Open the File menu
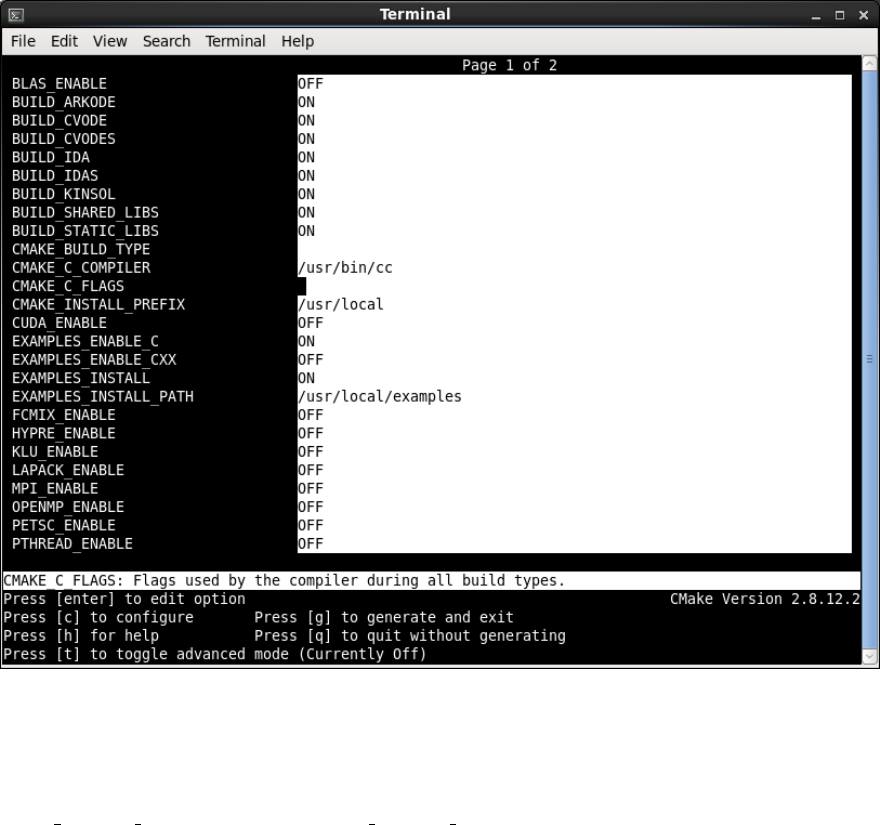The width and height of the screenshot is (880, 825). pyautogui.click(x=23, y=42)
